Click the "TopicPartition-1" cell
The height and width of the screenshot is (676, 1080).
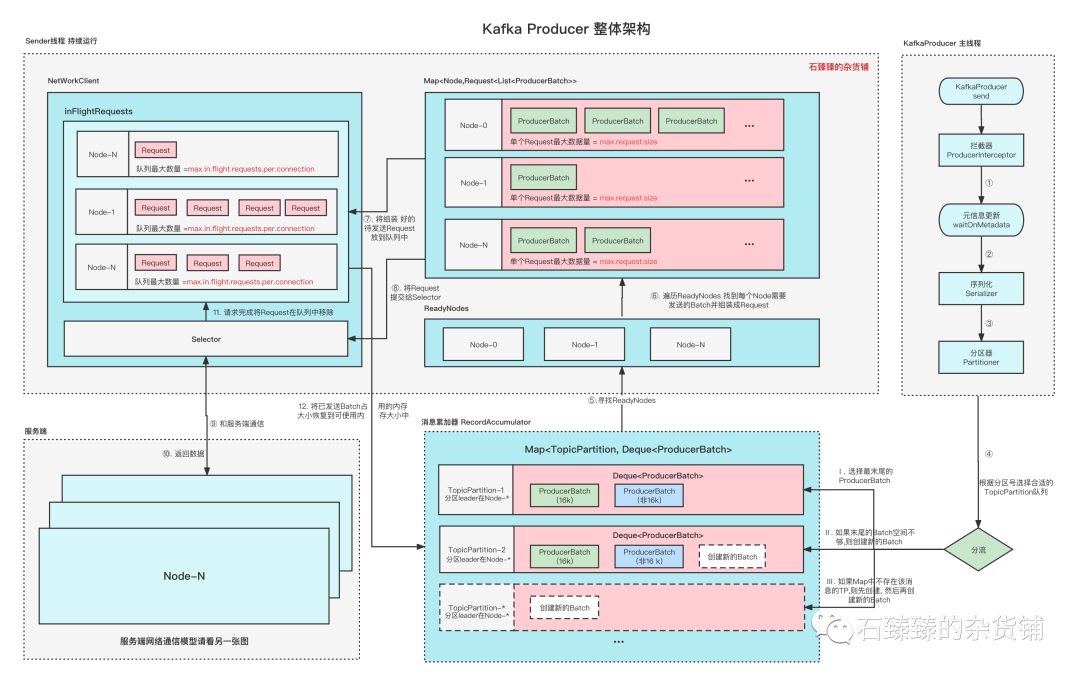[x=476, y=490]
